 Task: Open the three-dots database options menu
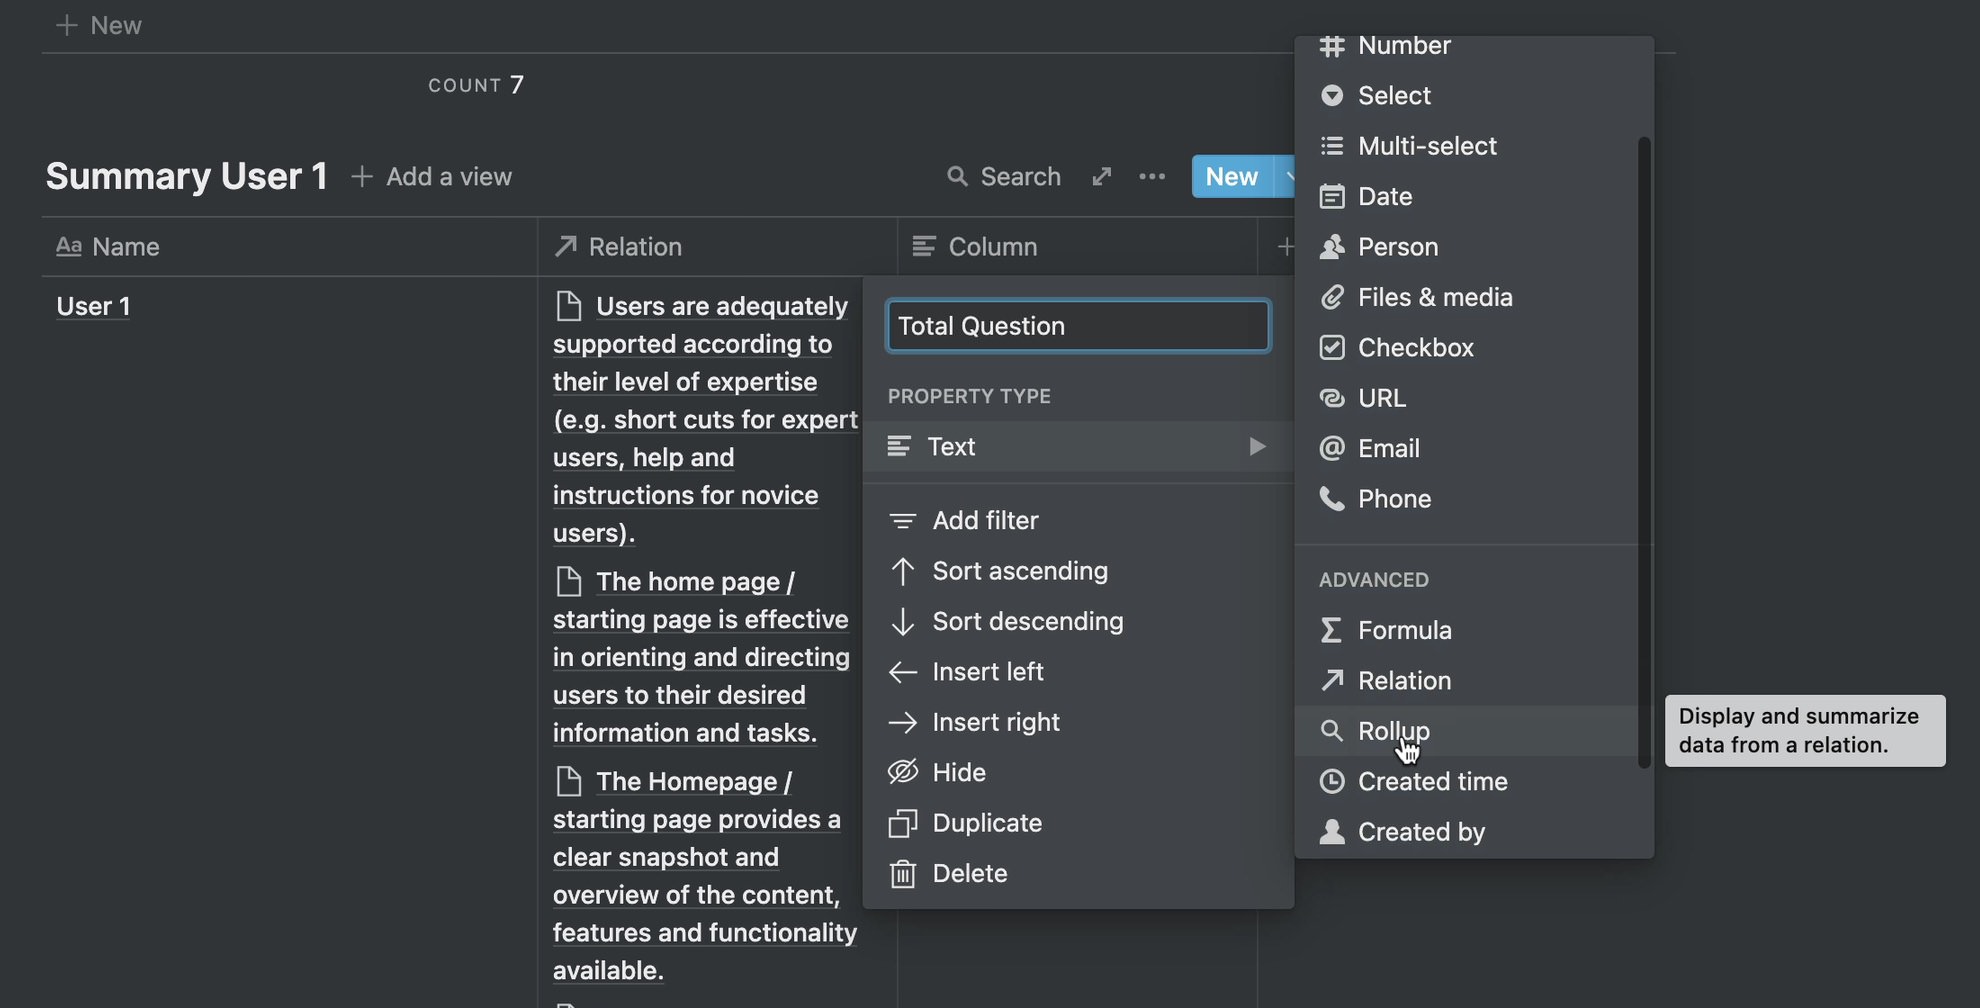pyautogui.click(x=1152, y=177)
